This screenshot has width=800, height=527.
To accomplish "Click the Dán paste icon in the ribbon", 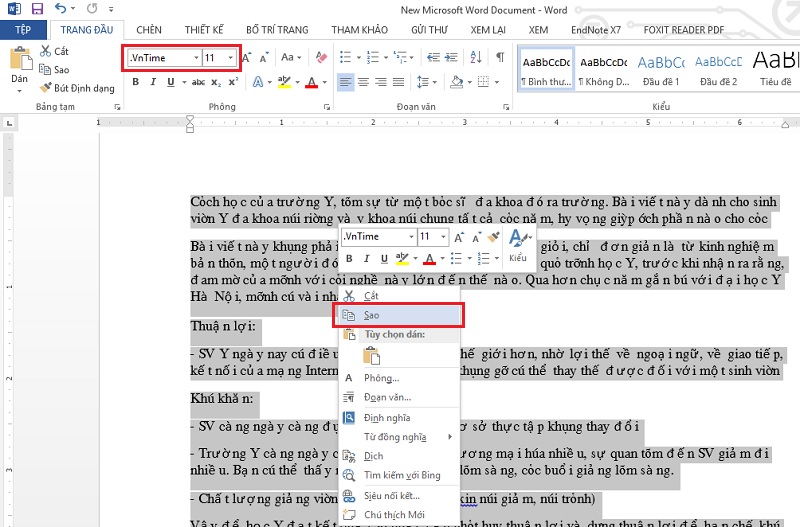I will (20, 58).
